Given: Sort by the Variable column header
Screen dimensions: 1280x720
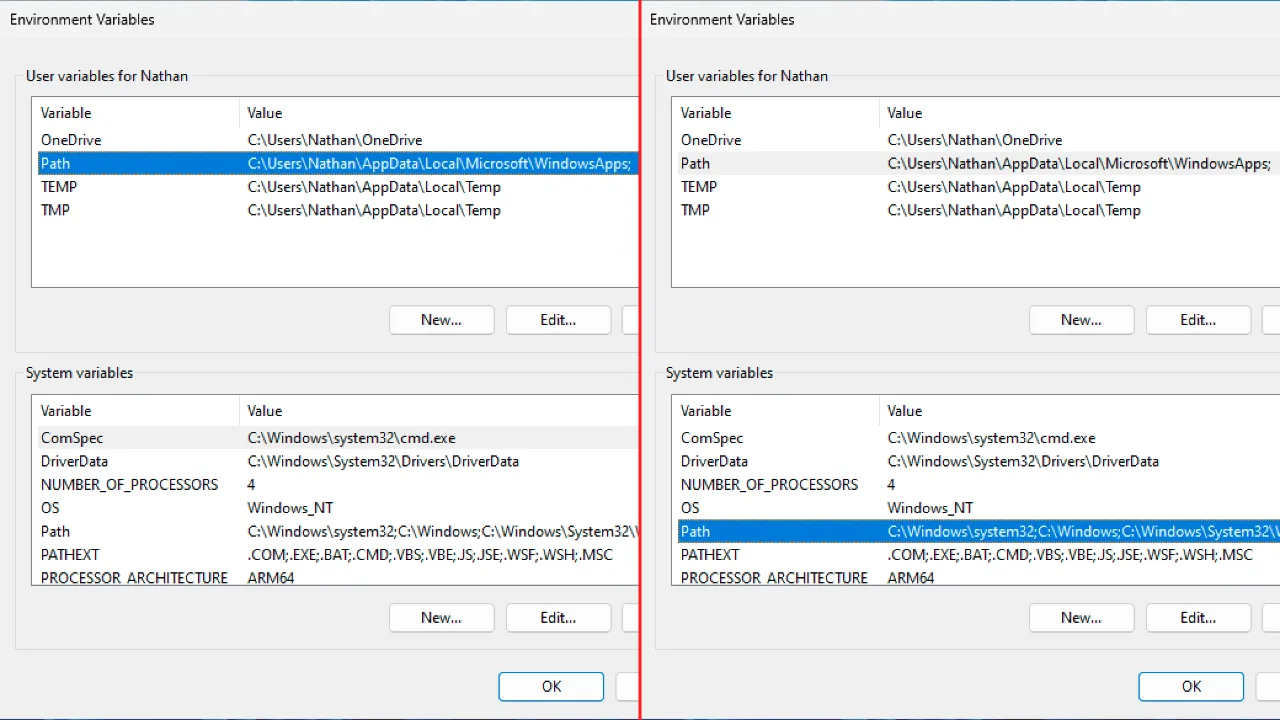Looking at the screenshot, I should [x=66, y=112].
